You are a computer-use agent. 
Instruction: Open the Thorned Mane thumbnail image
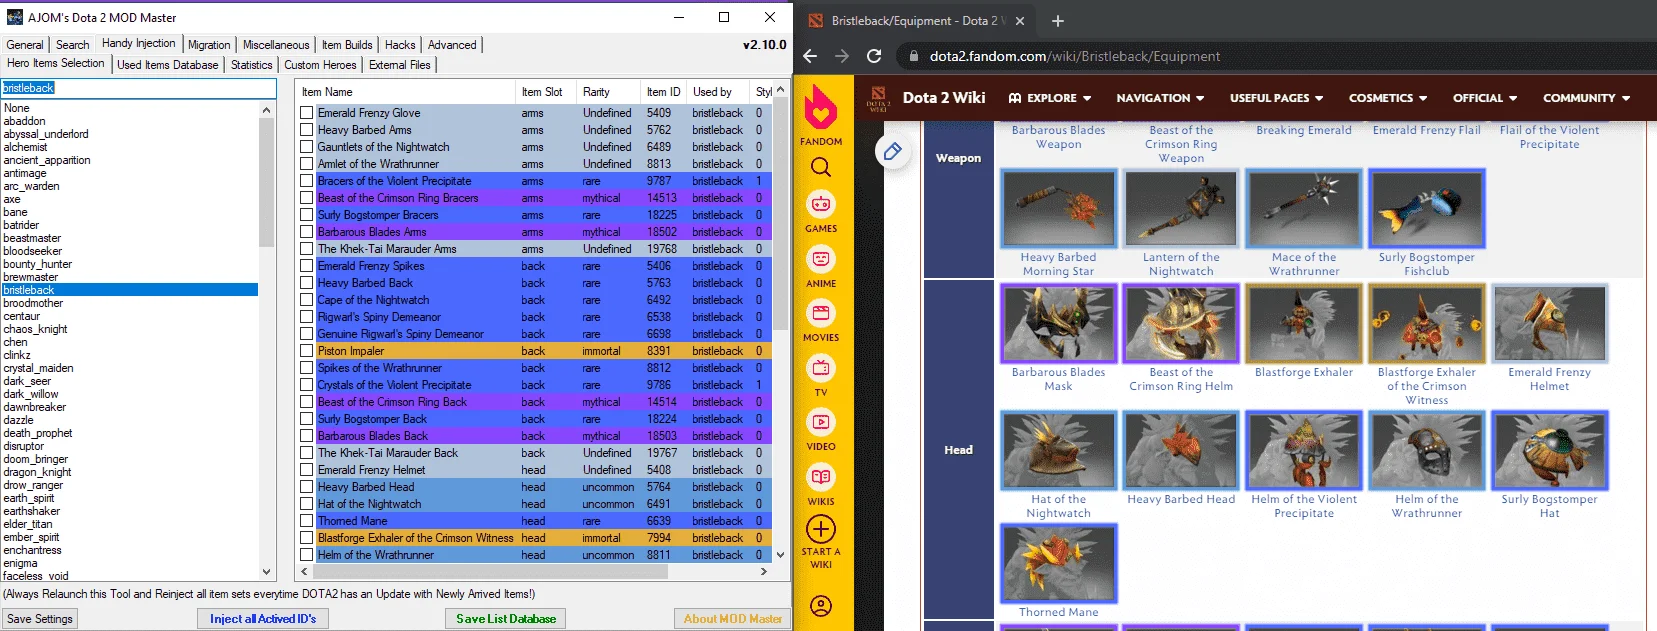(x=1059, y=563)
